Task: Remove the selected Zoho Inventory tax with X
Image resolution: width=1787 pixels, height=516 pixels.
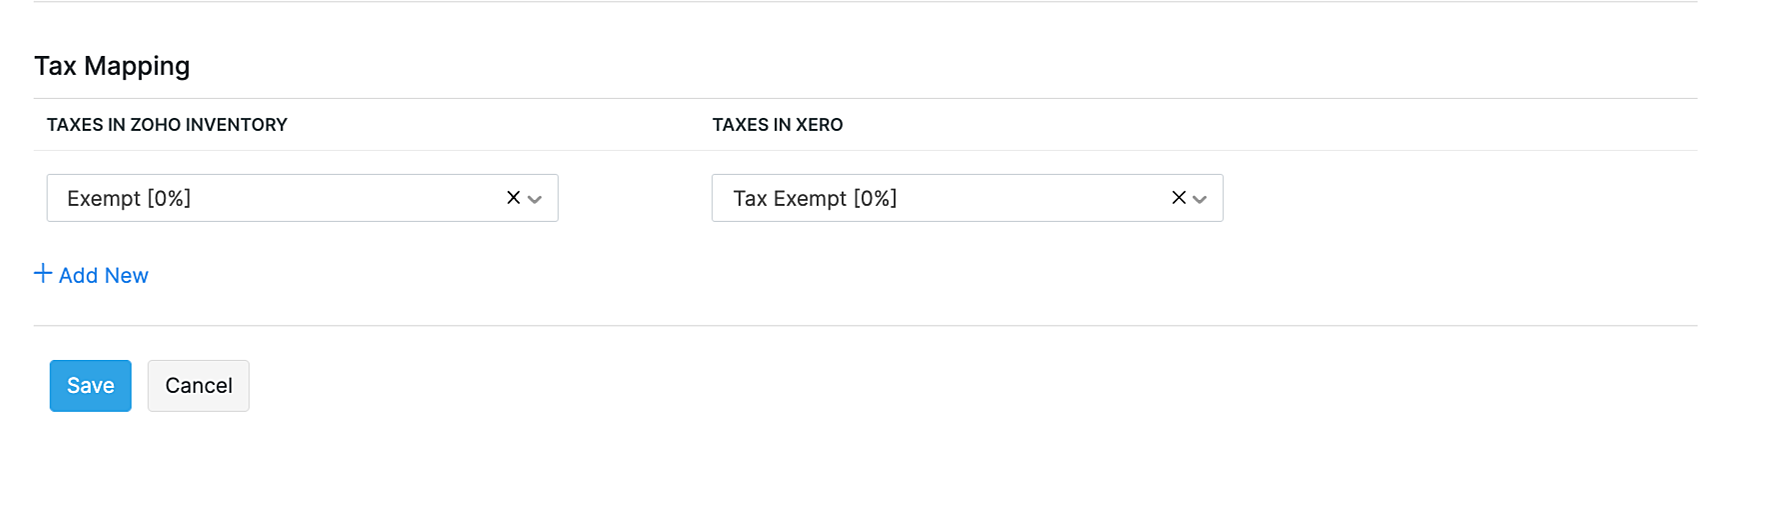Action: coord(513,198)
